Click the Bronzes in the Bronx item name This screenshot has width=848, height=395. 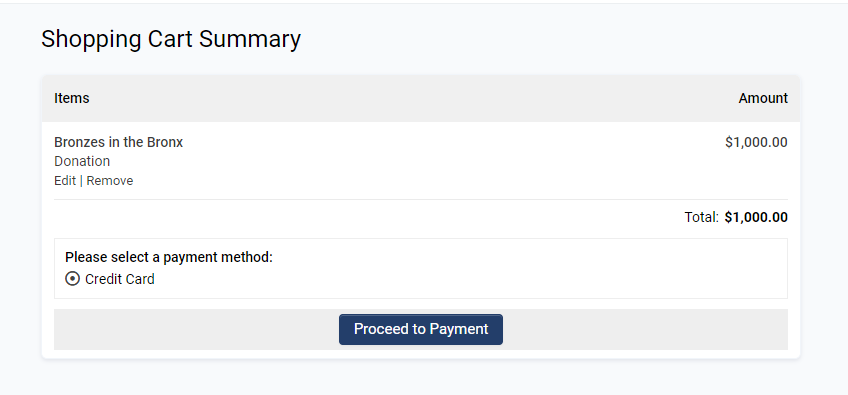click(118, 142)
